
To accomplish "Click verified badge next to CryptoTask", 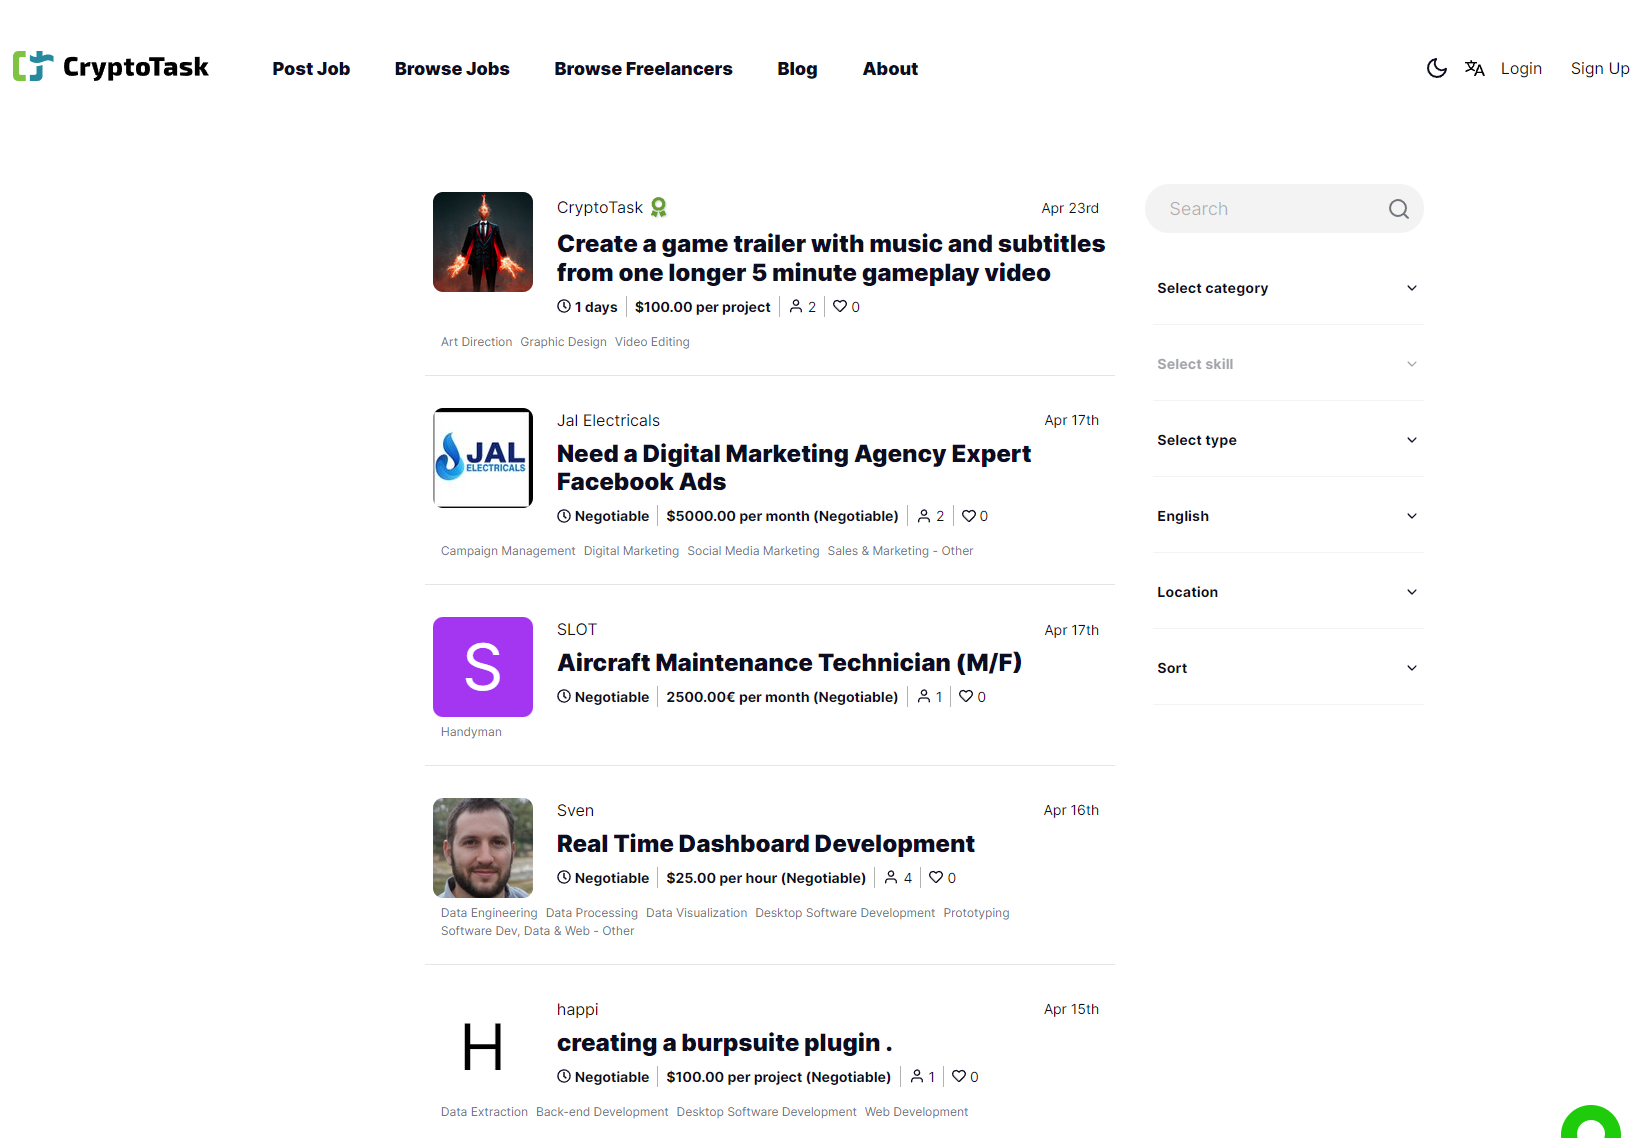I will click(x=658, y=207).
